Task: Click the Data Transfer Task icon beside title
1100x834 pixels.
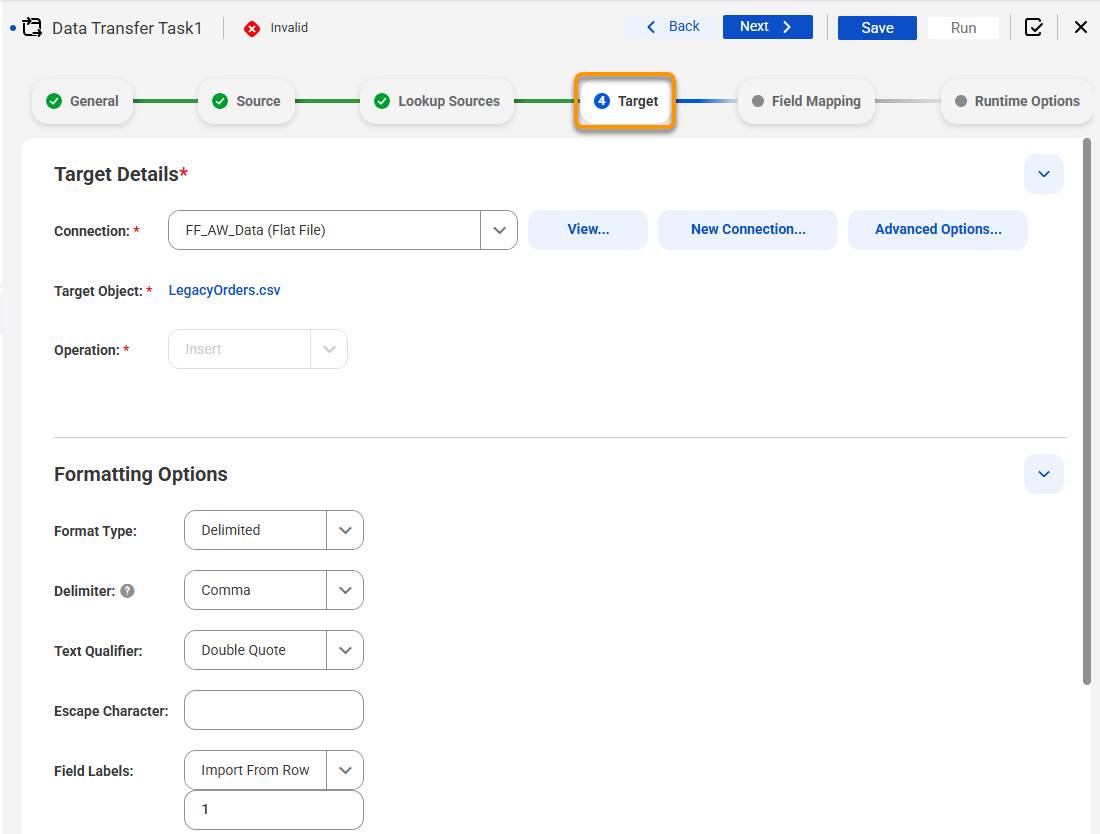Action: click(x=32, y=28)
